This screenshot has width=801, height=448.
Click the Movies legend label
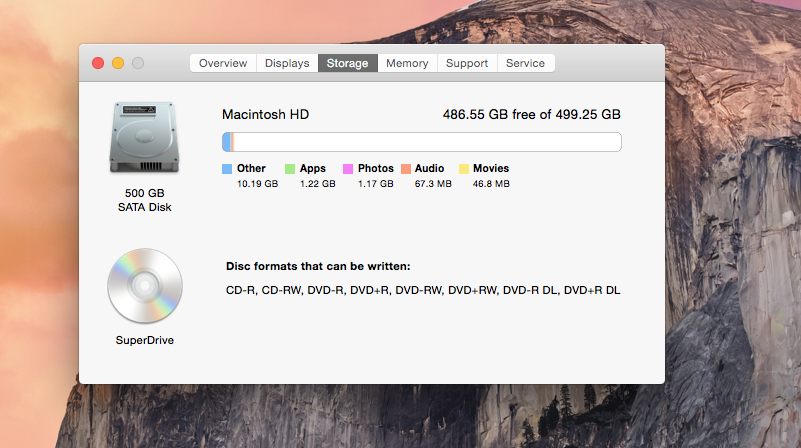(x=491, y=169)
